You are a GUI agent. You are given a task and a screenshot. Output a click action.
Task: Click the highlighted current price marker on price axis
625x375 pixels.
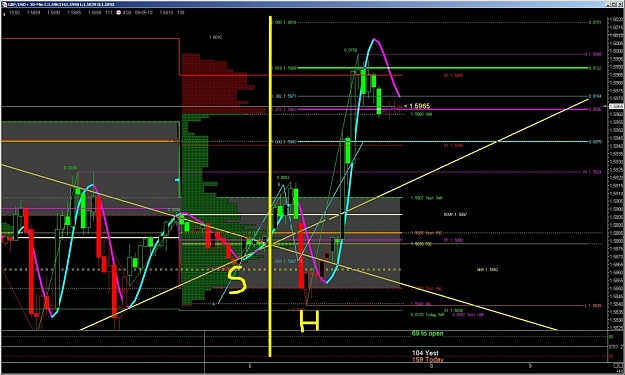click(617, 106)
